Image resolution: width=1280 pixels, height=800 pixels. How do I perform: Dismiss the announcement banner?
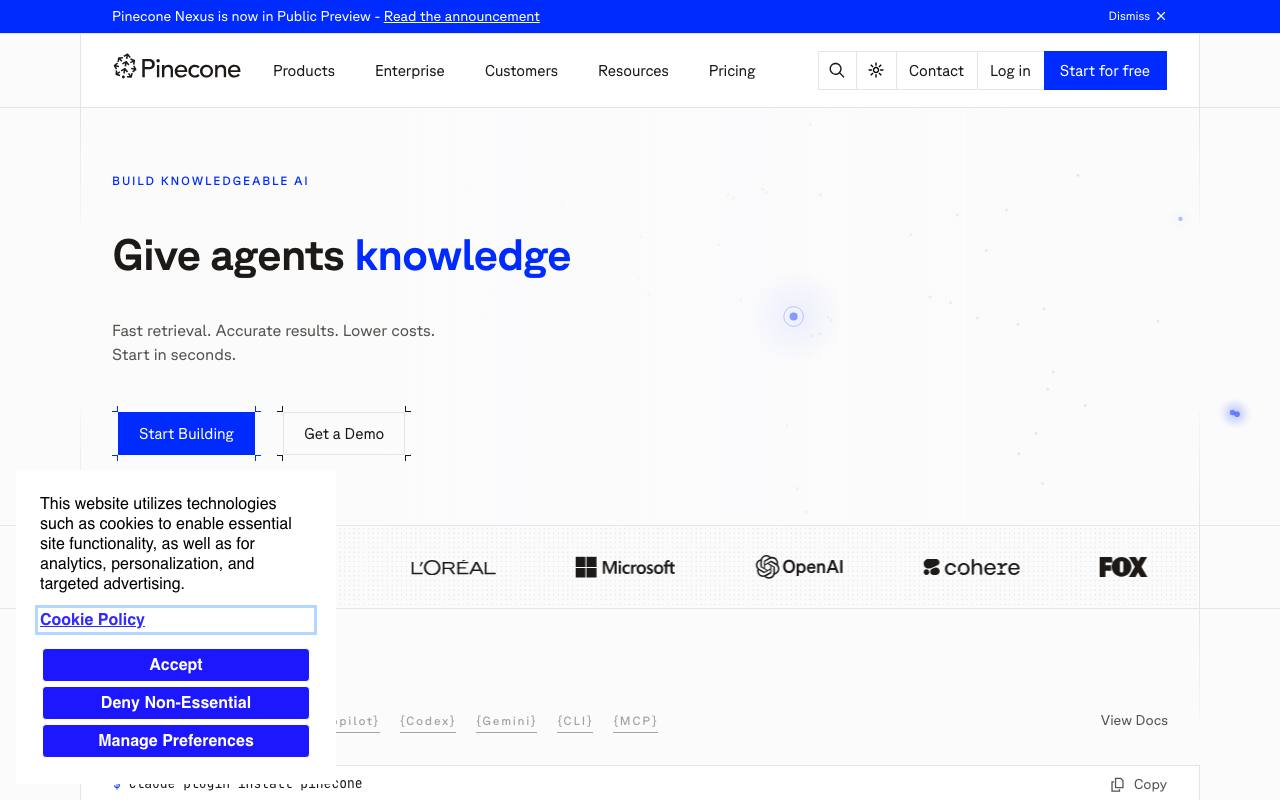click(x=1137, y=16)
